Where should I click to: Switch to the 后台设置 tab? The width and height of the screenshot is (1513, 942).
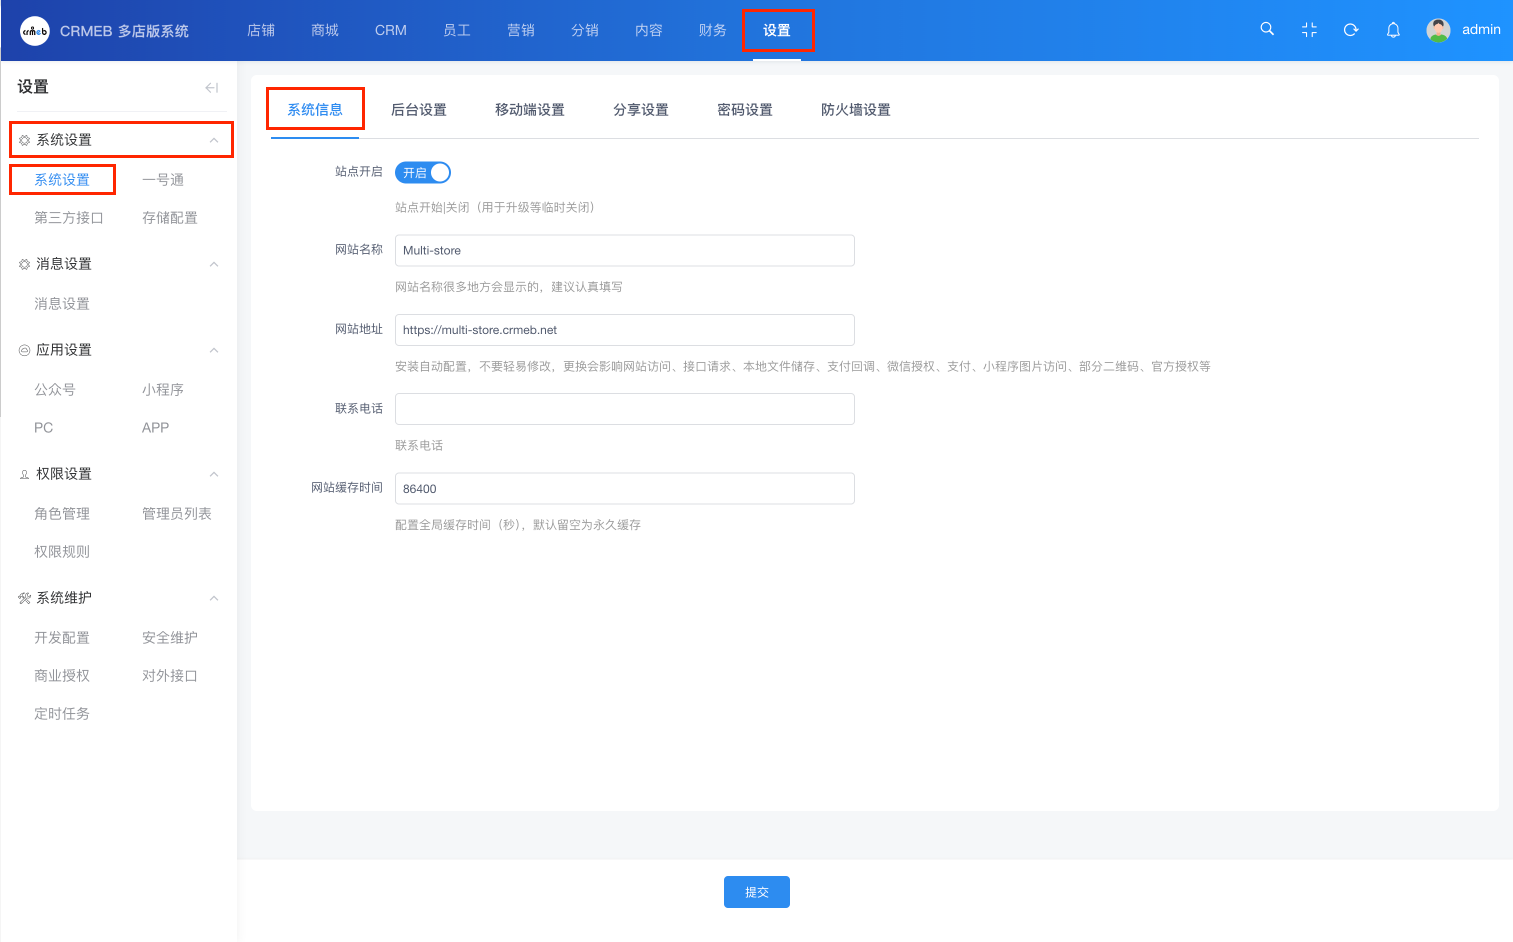(x=419, y=110)
